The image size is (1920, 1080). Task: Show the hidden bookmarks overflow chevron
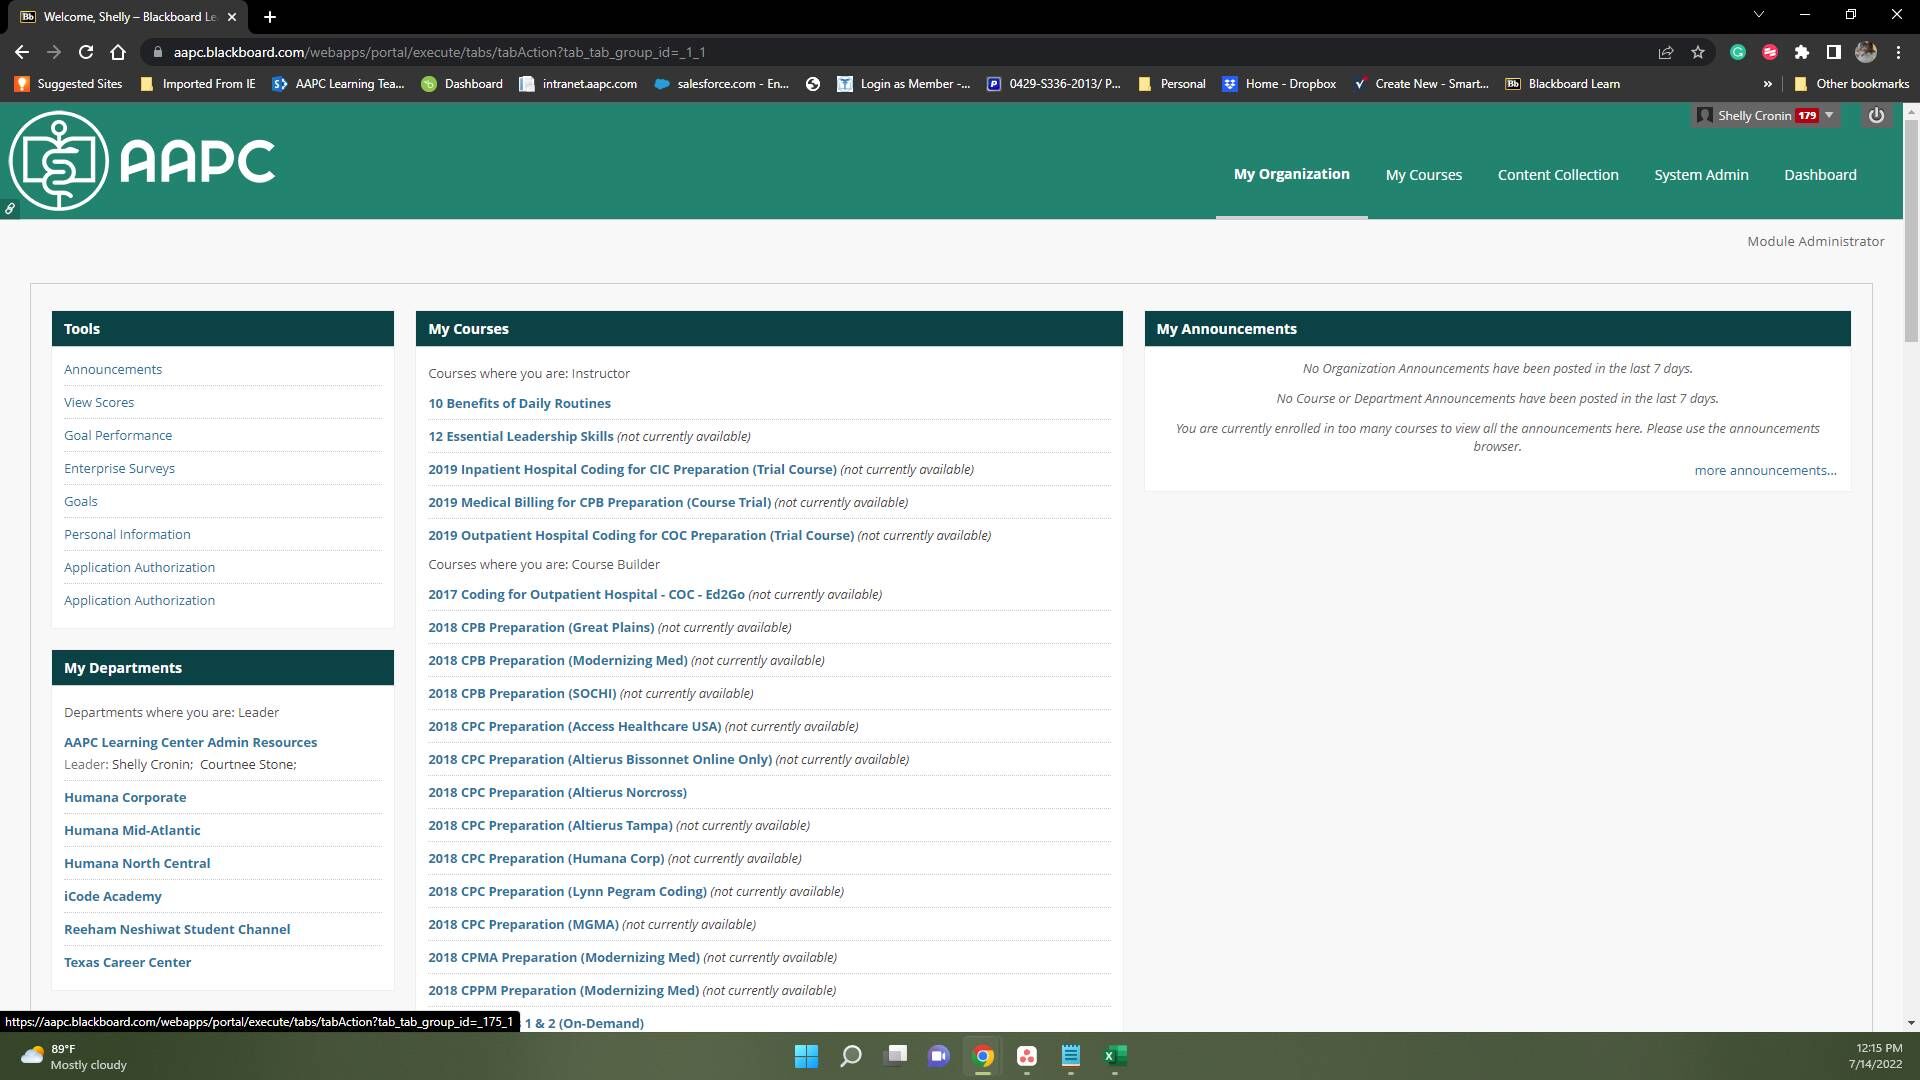[1768, 84]
